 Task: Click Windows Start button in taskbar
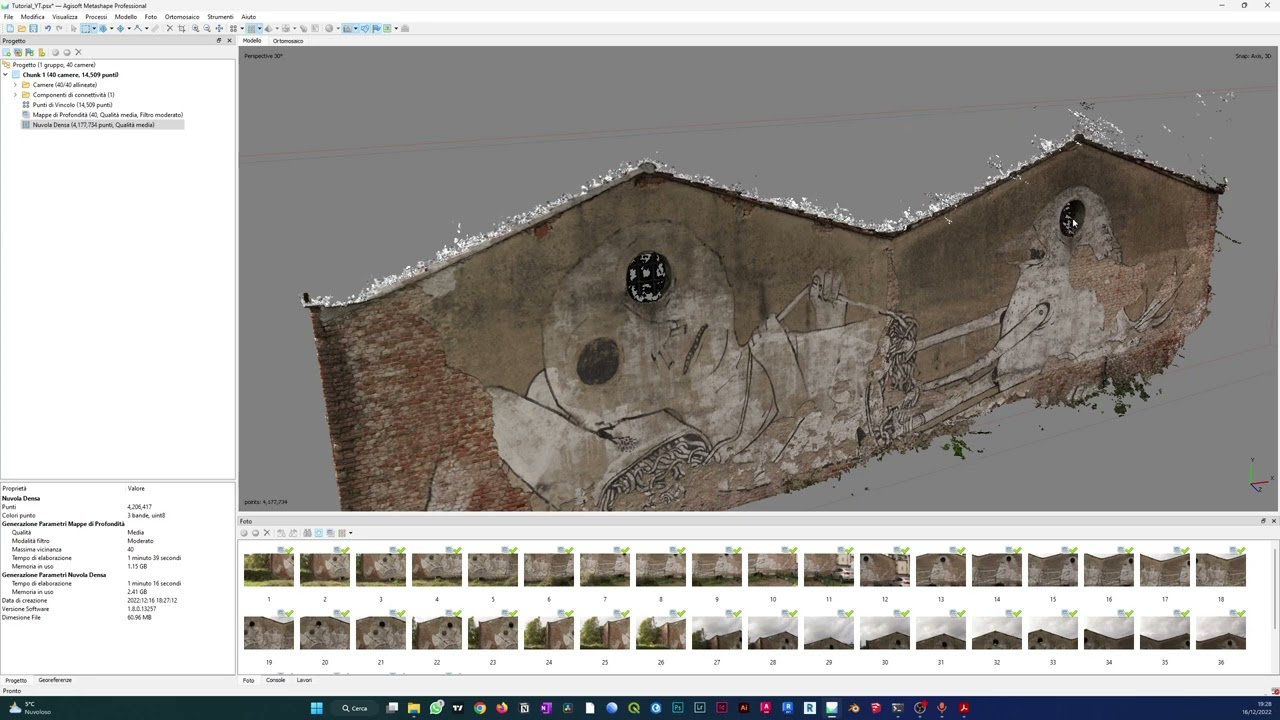[x=316, y=708]
